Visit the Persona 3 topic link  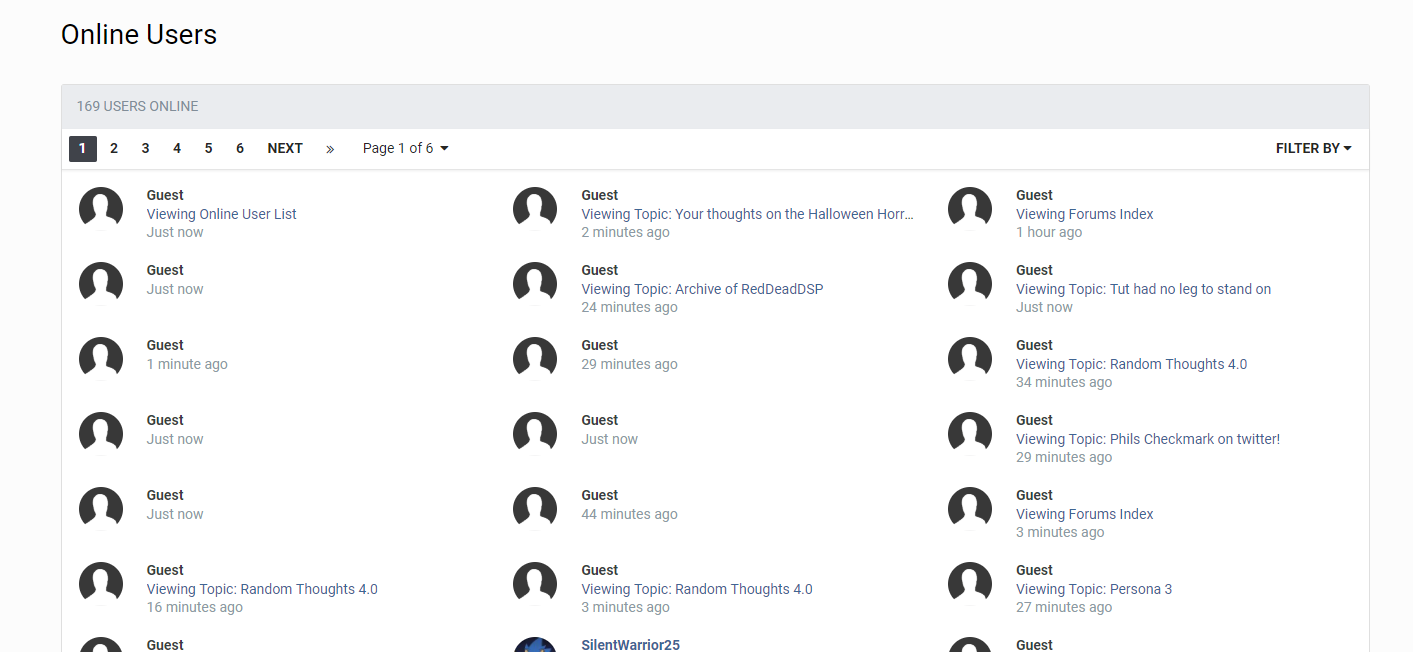(1094, 589)
